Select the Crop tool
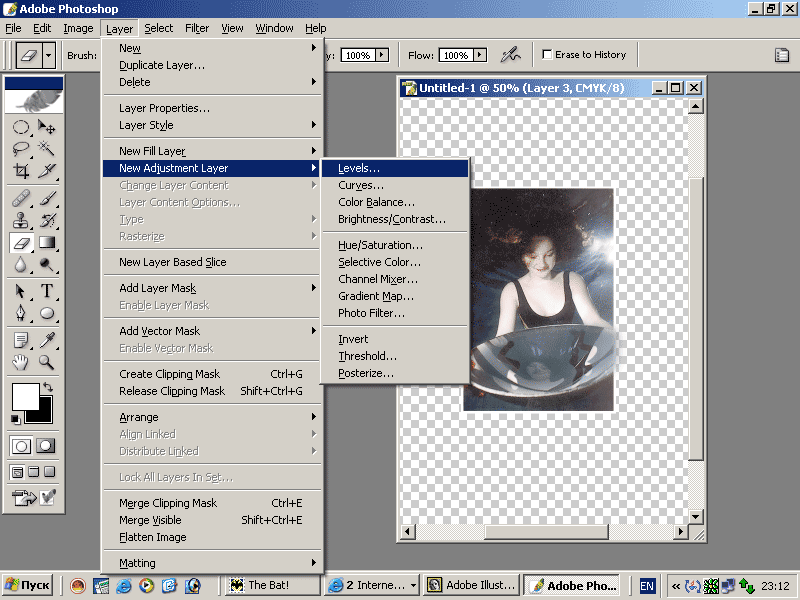 click(x=21, y=170)
